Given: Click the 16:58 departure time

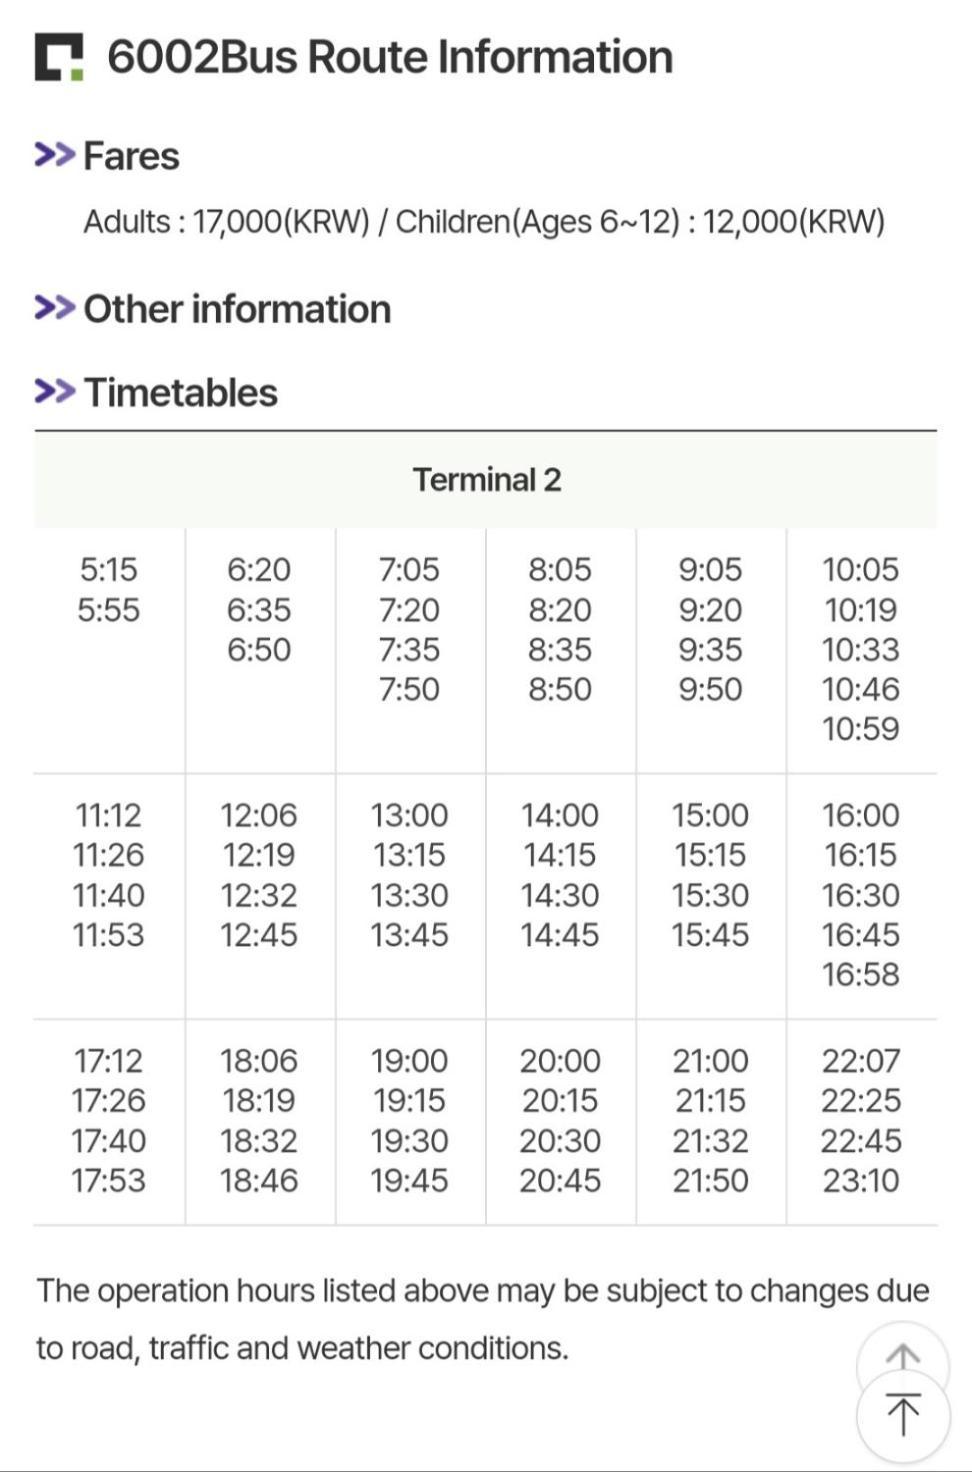Looking at the screenshot, I should tap(861, 974).
